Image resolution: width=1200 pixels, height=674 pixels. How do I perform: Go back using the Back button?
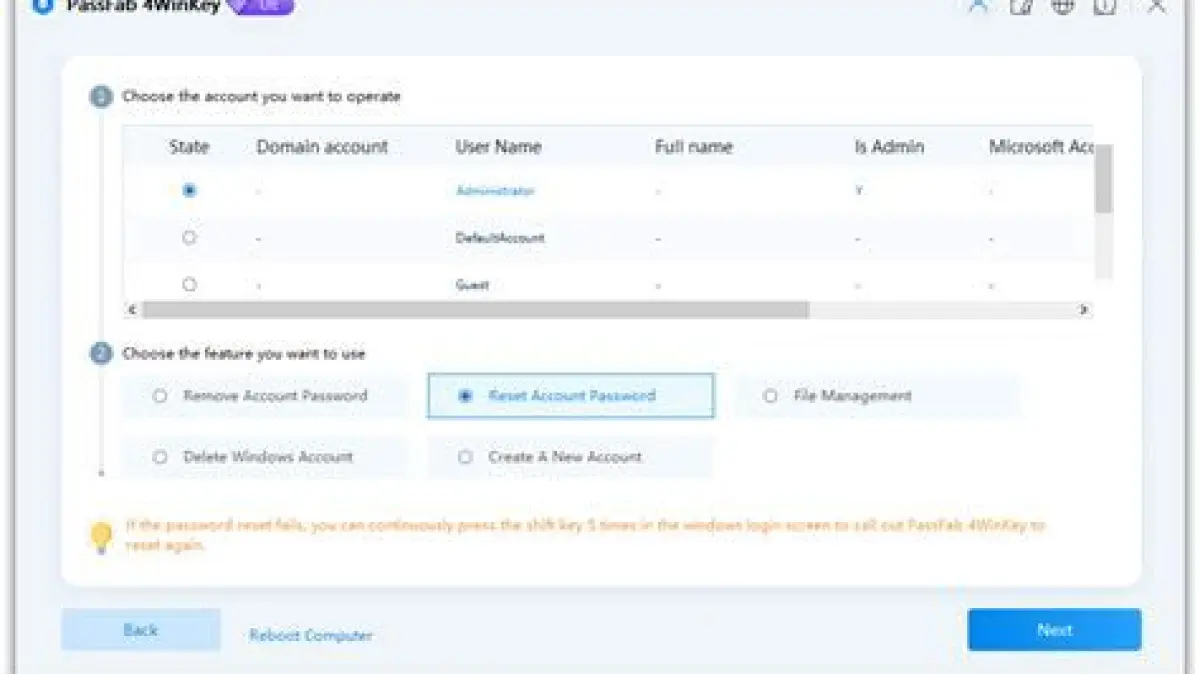[141, 630]
